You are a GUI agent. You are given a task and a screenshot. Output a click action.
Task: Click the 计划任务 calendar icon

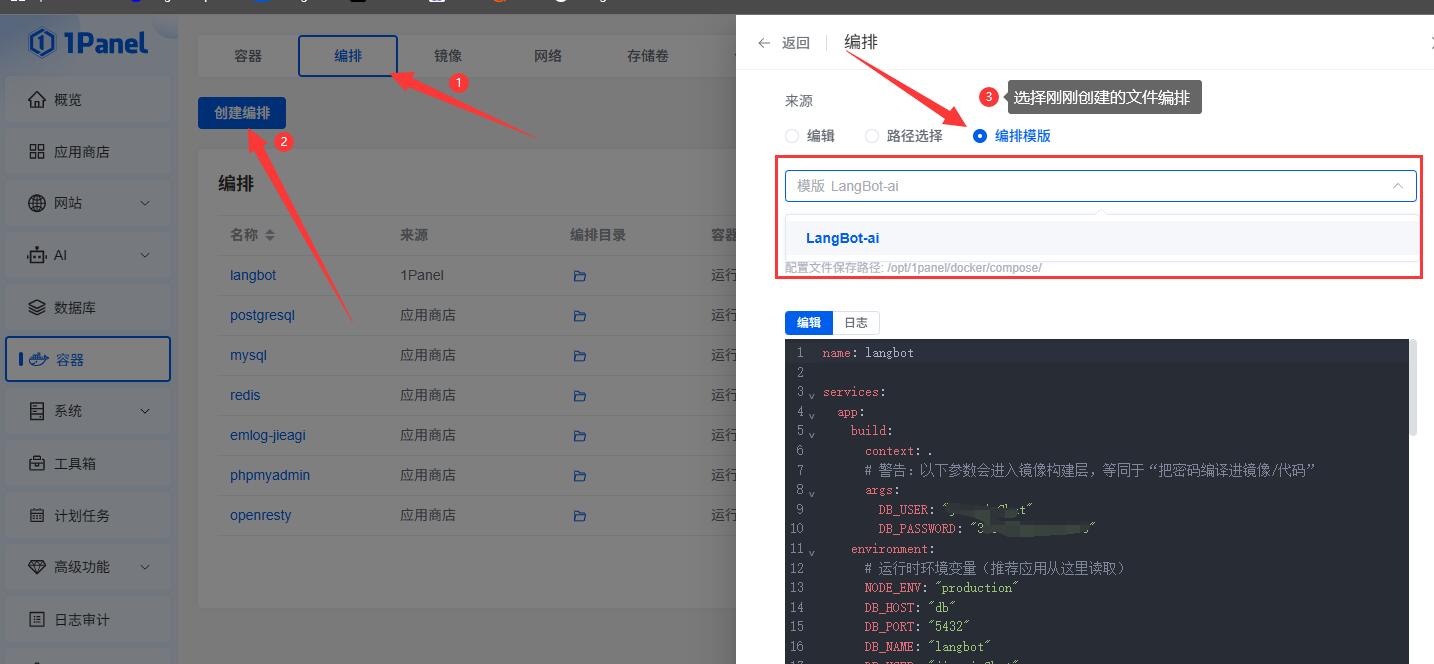(37, 515)
